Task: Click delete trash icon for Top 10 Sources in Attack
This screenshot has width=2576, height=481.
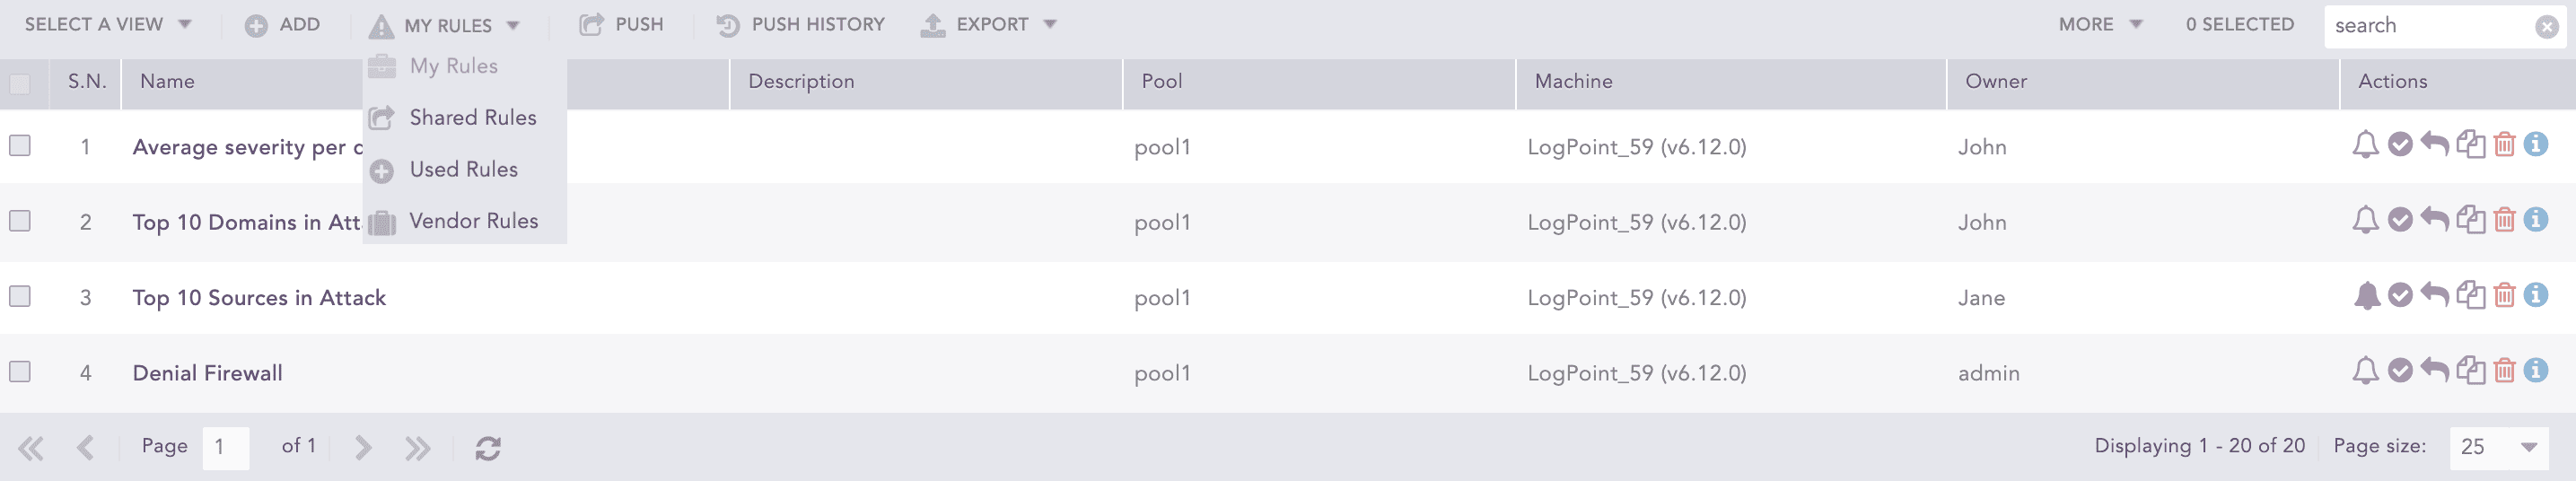Action: 2504,296
